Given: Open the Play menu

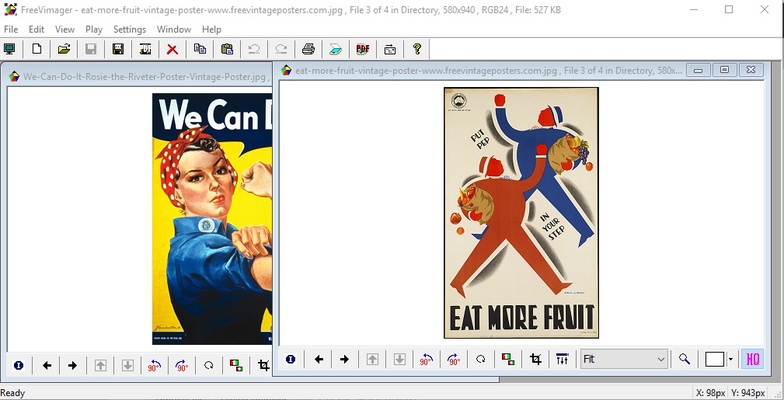Looking at the screenshot, I should (x=94, y=30).
